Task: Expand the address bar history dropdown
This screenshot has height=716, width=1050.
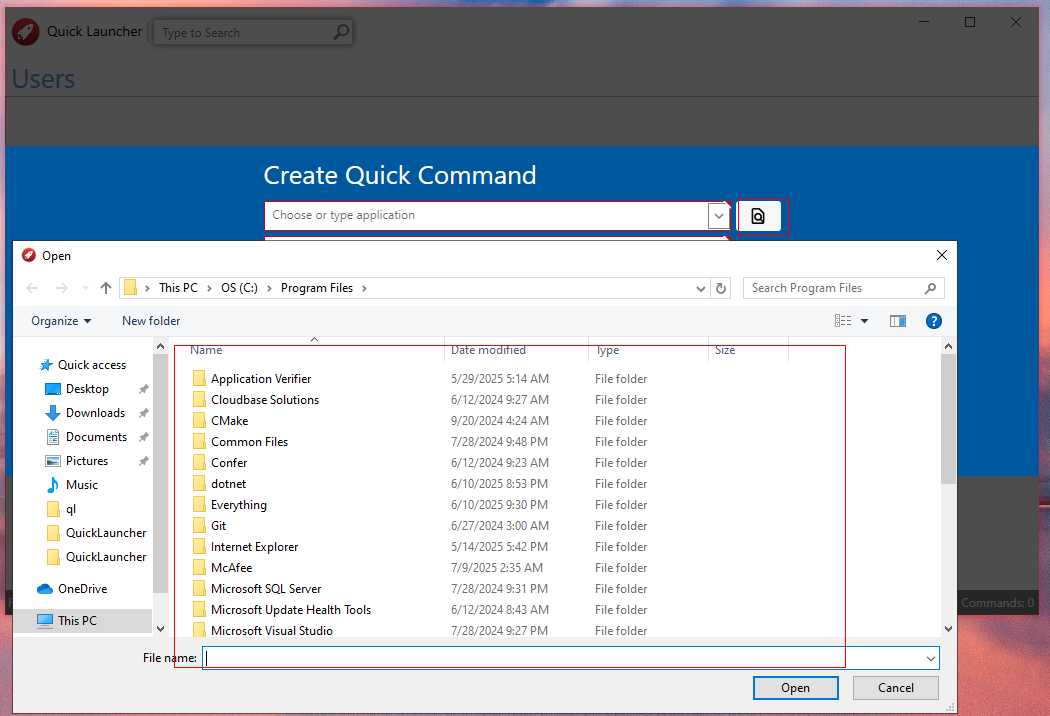Action: point(700,289)
